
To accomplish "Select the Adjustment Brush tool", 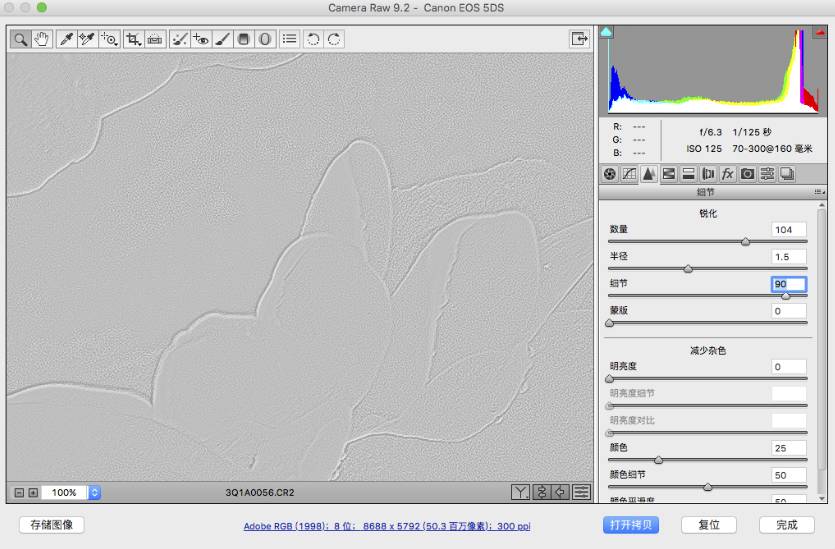I will [223, 39].
